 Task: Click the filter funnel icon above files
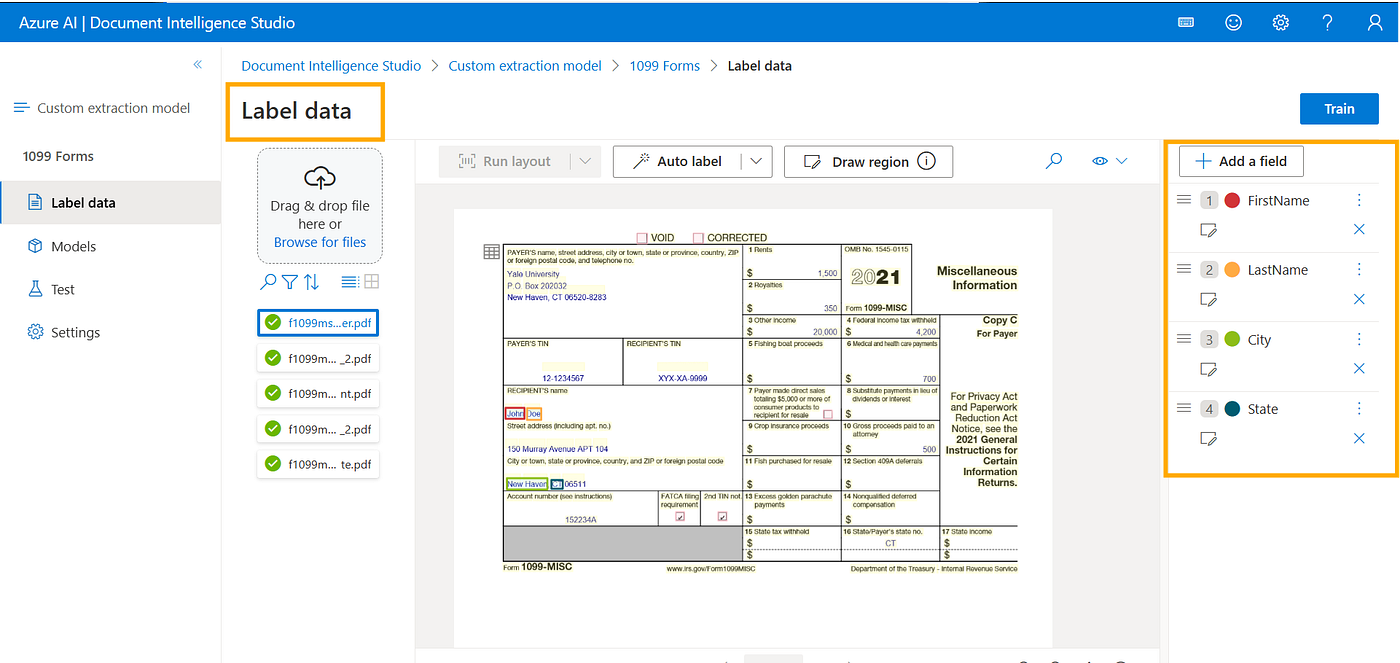point(290,282)
